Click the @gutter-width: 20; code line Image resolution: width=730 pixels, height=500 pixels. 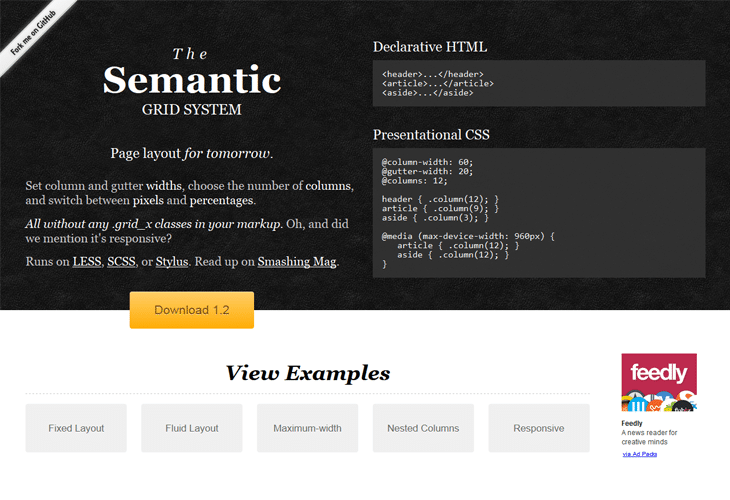click(x=427, y=171)
